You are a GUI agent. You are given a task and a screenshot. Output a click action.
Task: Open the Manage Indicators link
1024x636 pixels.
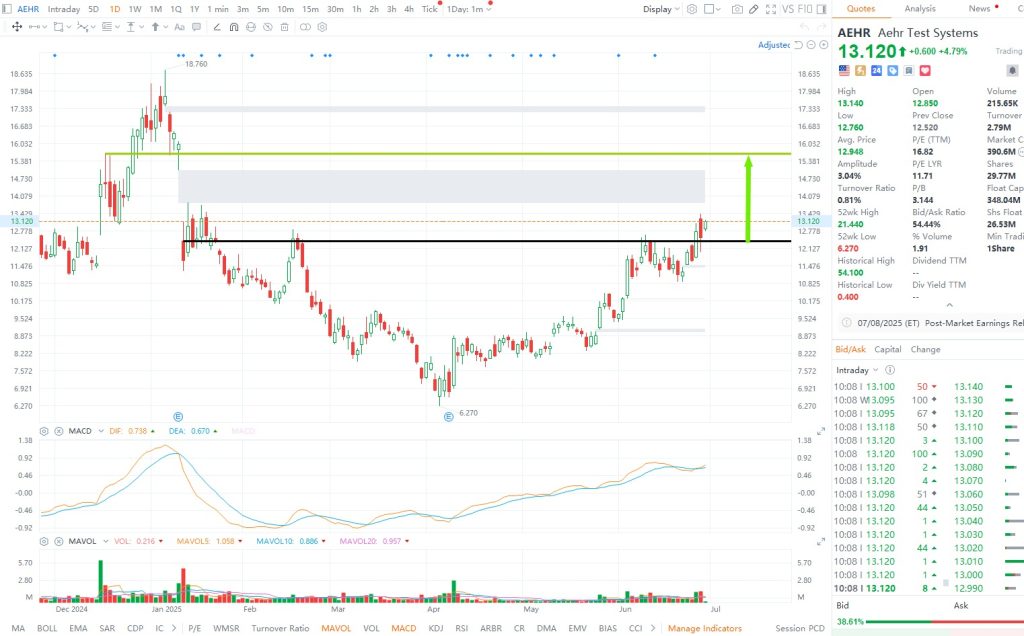[x=705, y=628]
